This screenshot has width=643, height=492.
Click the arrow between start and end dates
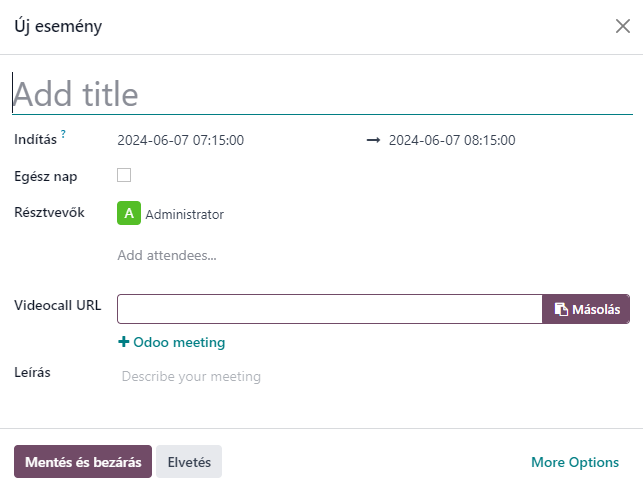pos(373,140)
